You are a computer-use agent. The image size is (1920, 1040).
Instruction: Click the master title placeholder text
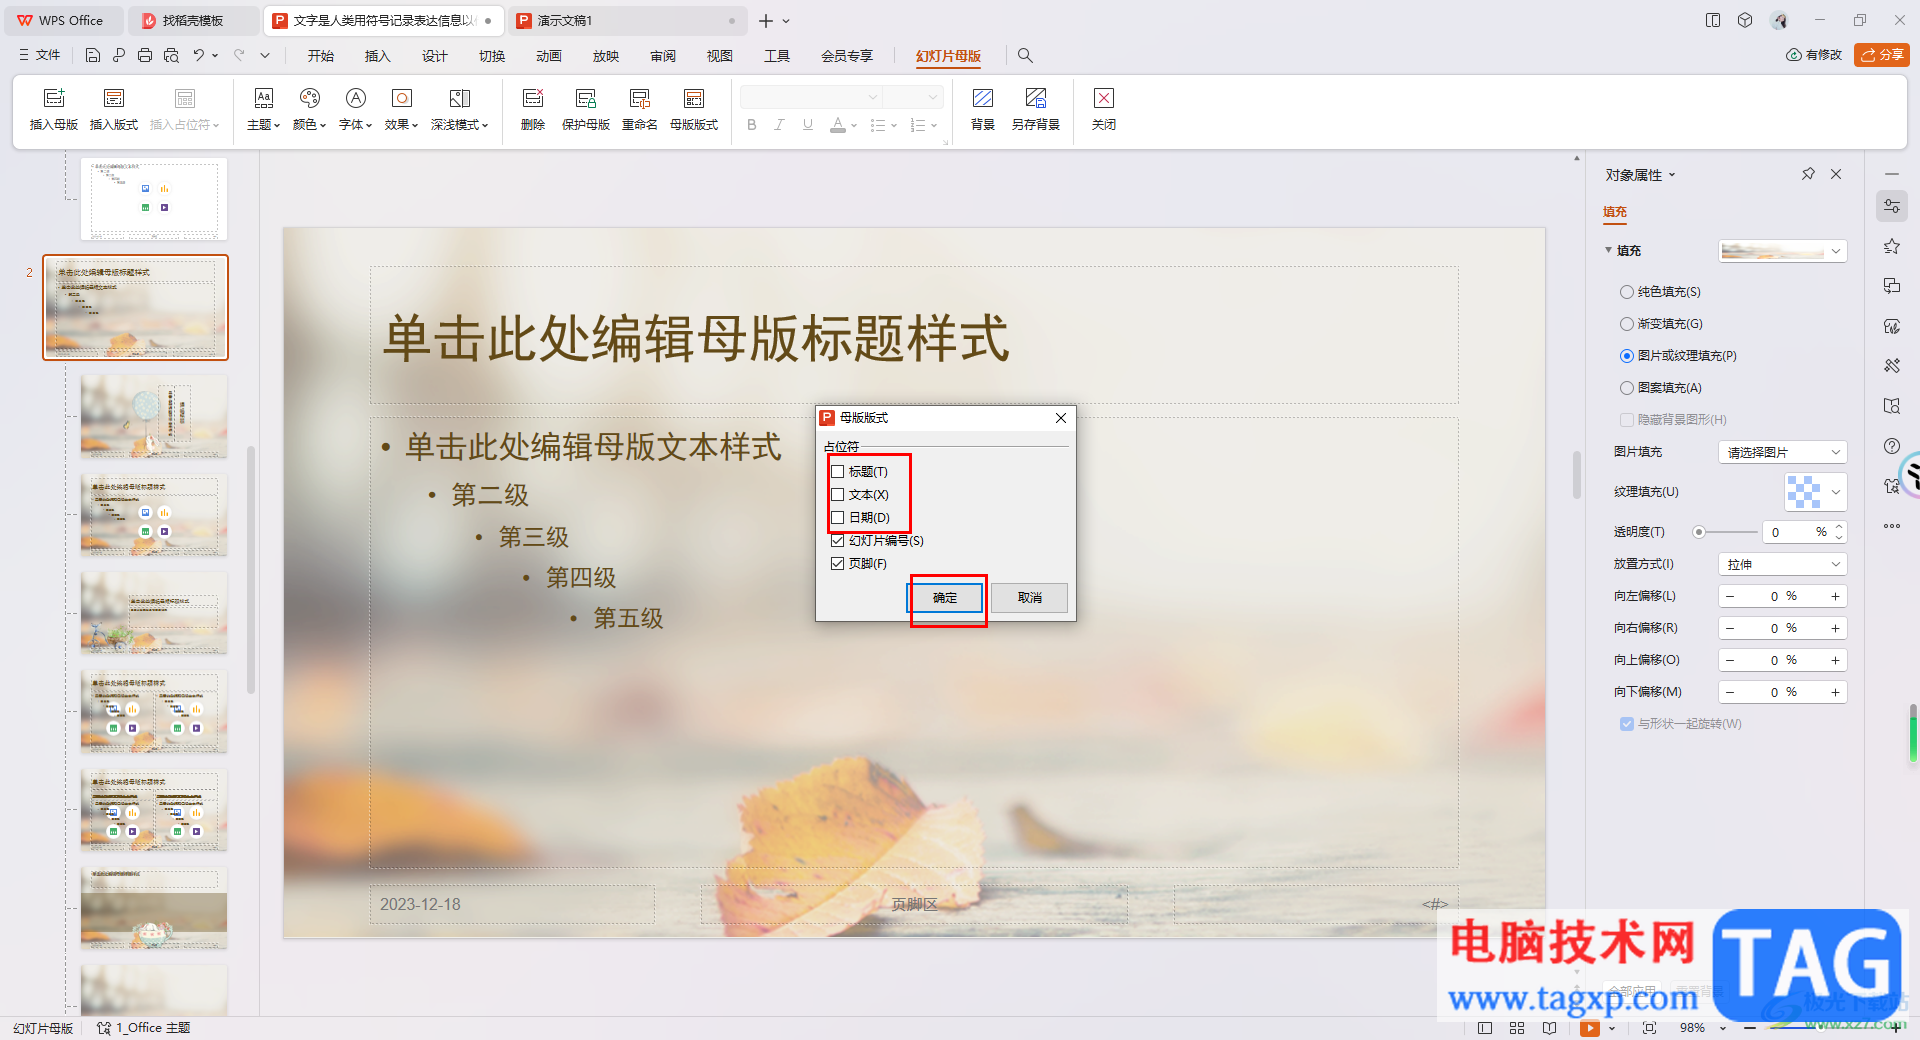tap(696, 338)
